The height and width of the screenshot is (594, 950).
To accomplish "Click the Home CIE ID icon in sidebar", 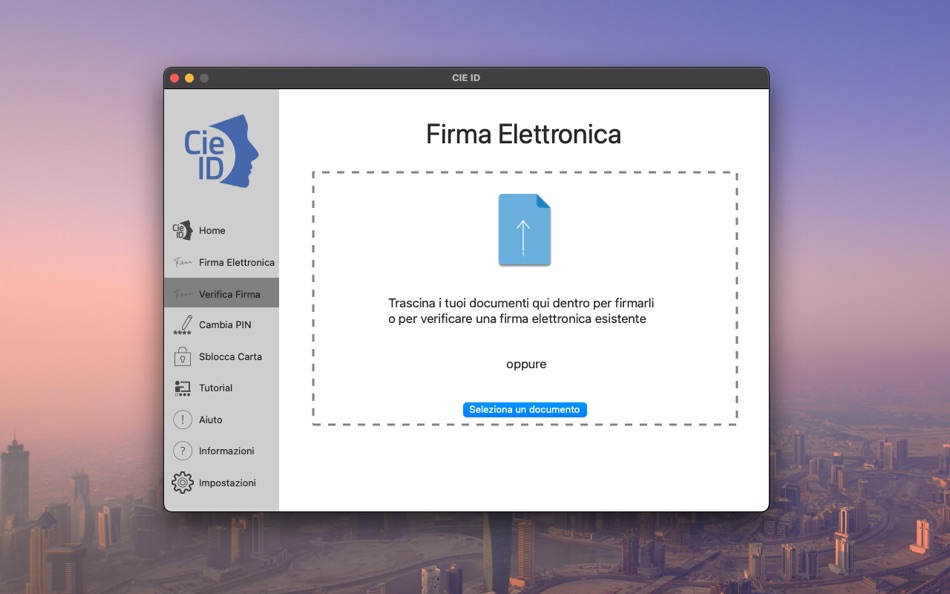I will coord(182,230).
